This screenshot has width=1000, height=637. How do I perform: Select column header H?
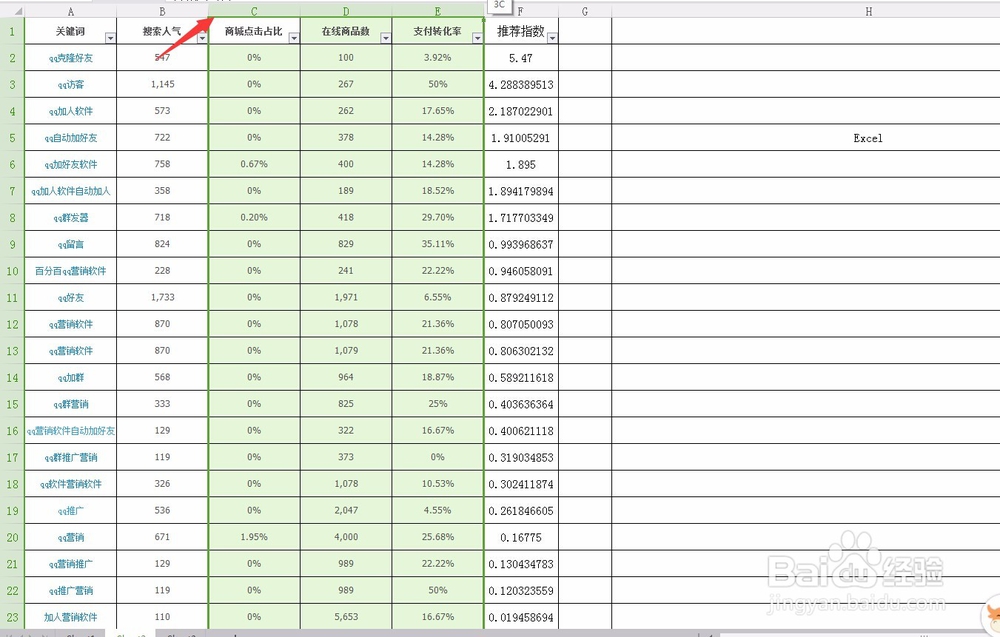click(x=868, y=11)
